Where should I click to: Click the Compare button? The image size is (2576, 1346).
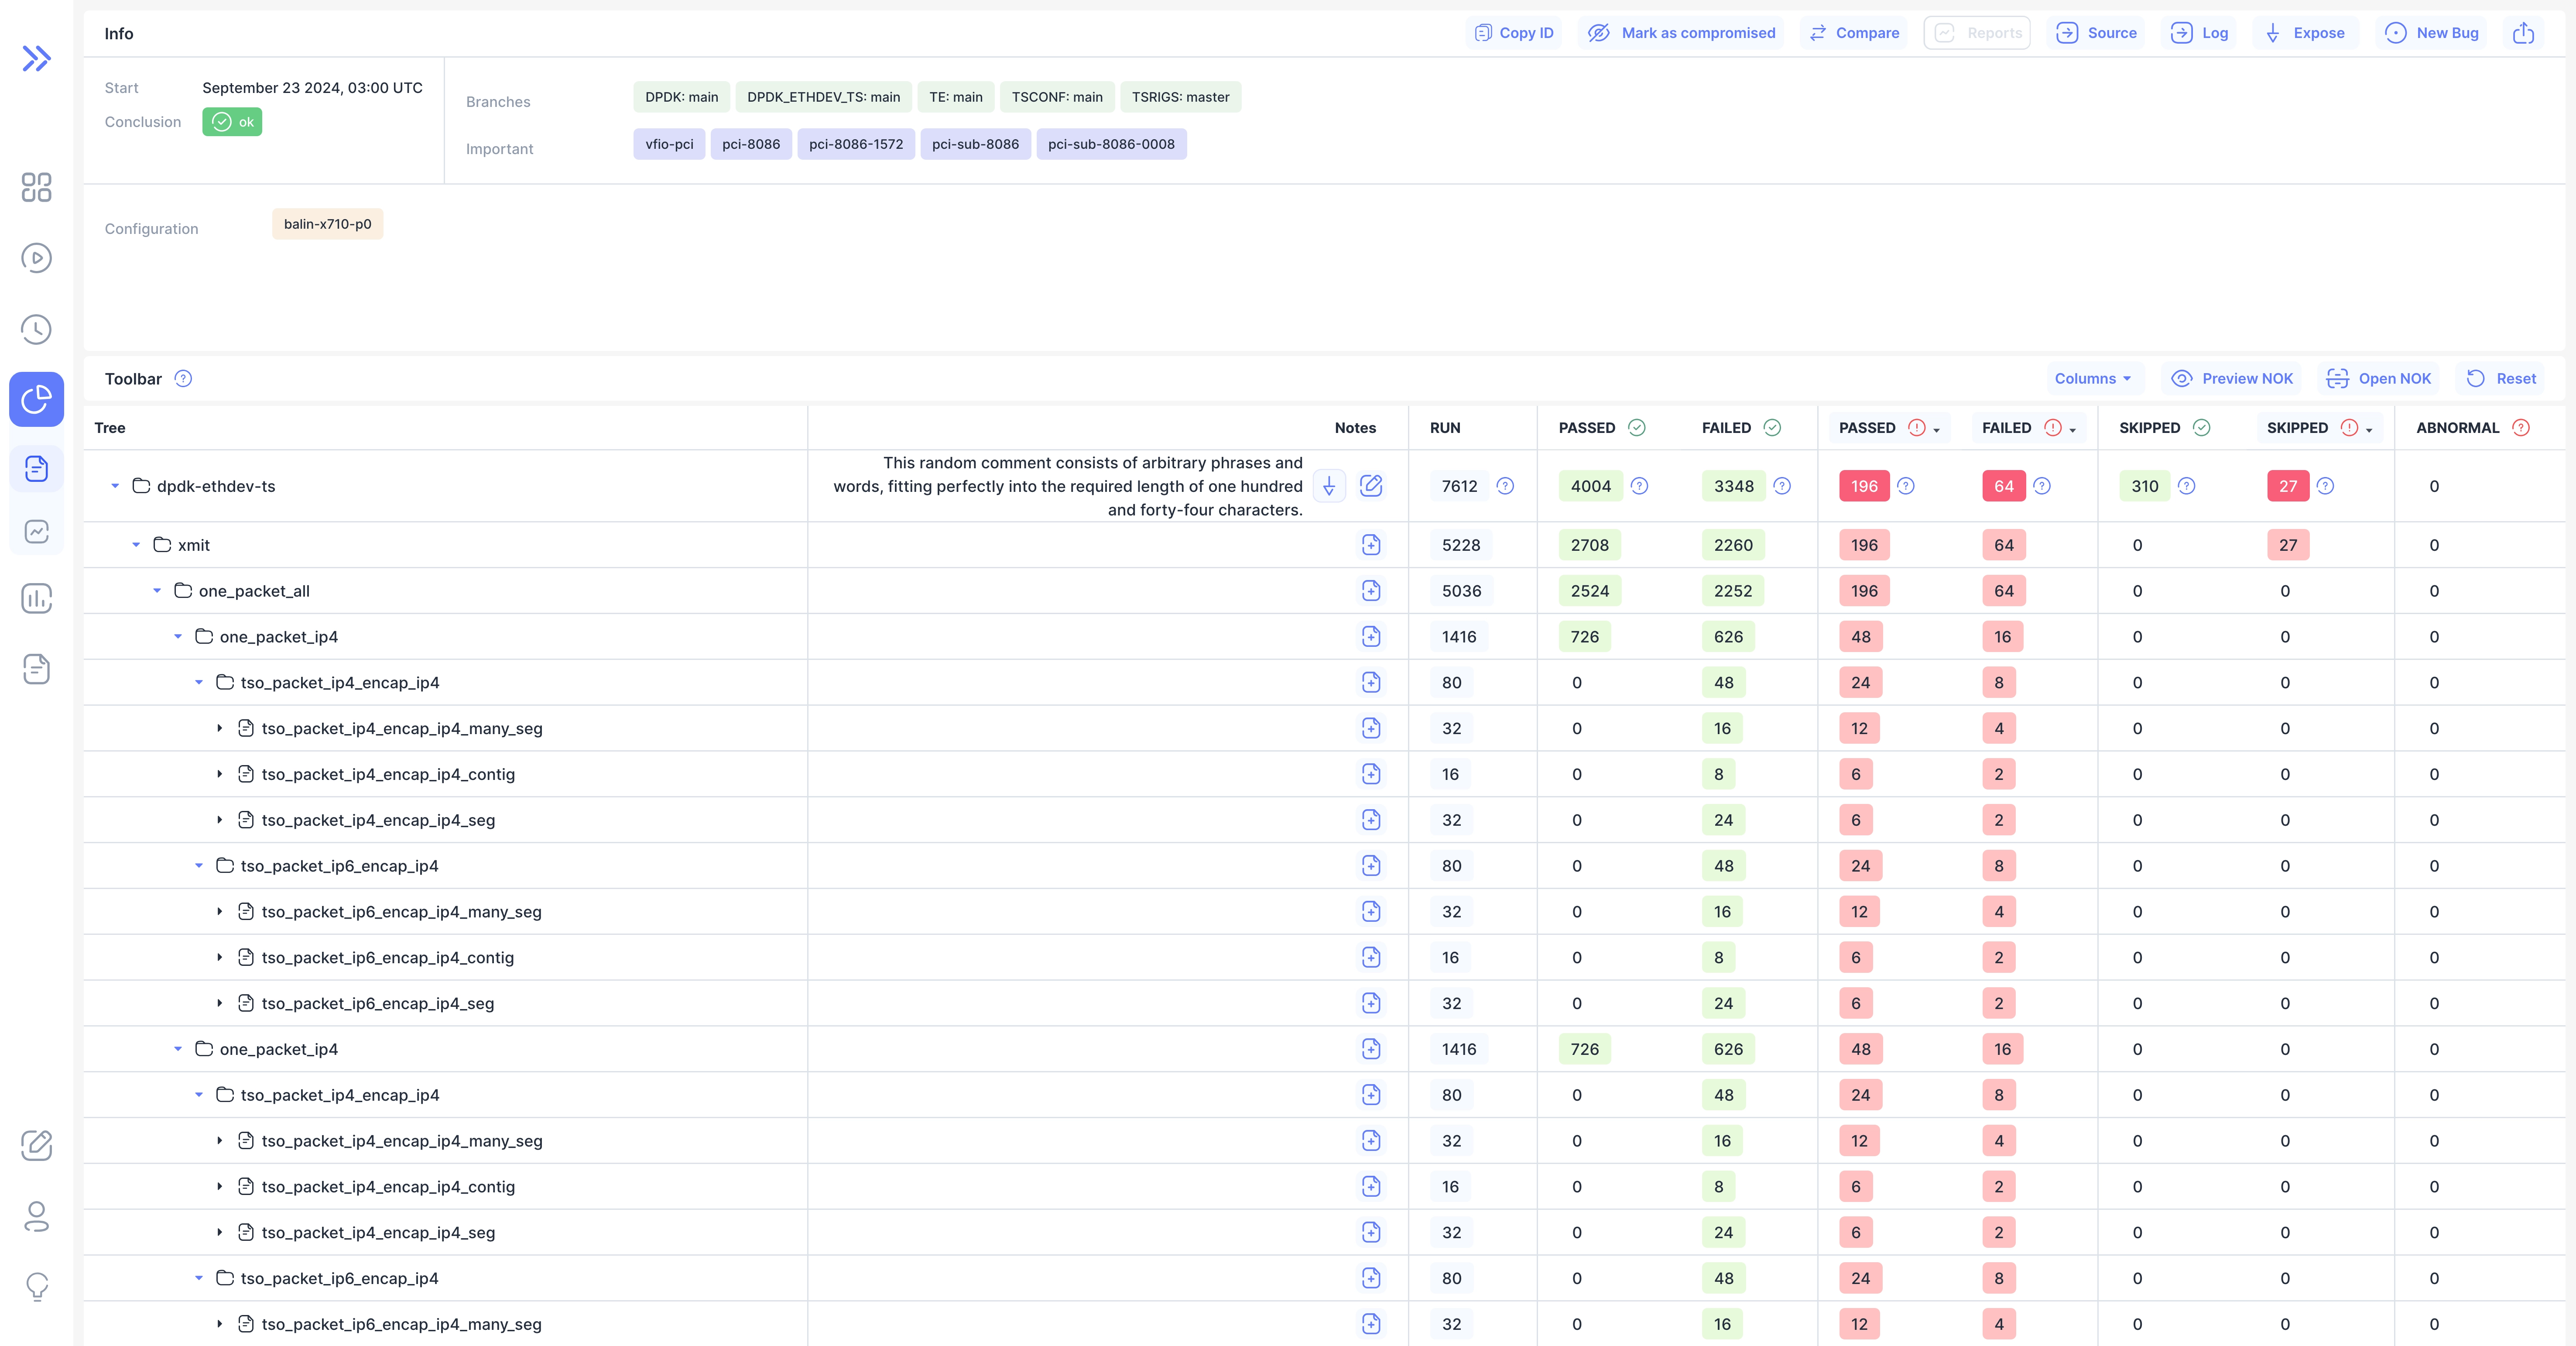(1854, 33)
